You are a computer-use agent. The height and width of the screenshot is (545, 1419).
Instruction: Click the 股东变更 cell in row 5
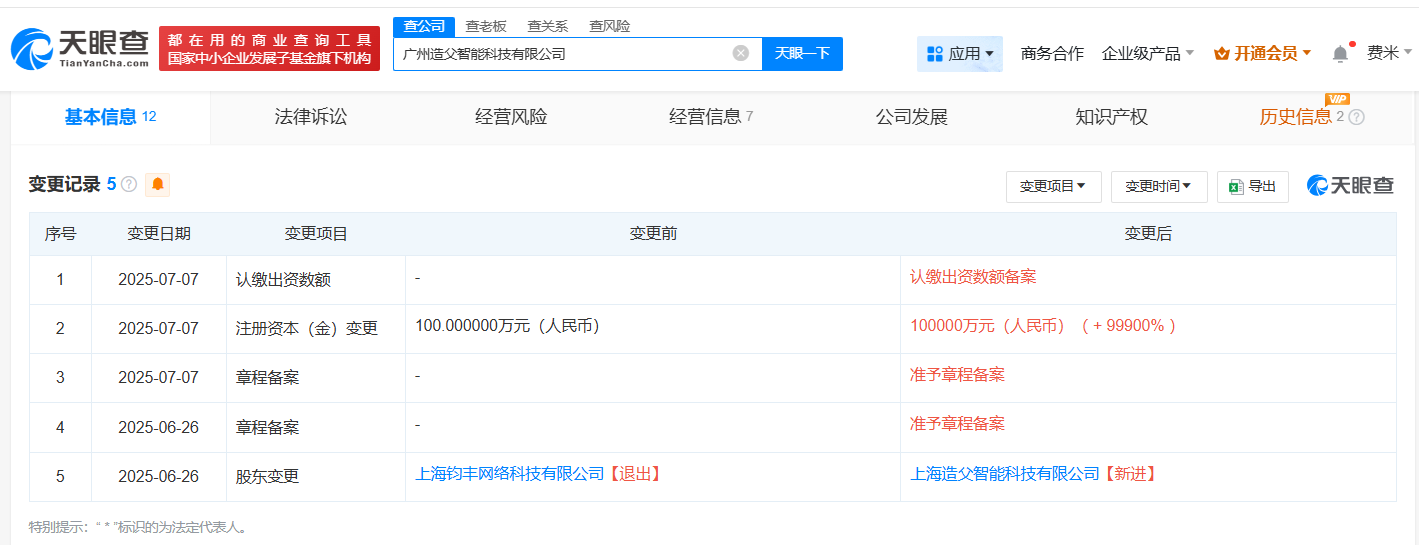[x=316, y=477]
